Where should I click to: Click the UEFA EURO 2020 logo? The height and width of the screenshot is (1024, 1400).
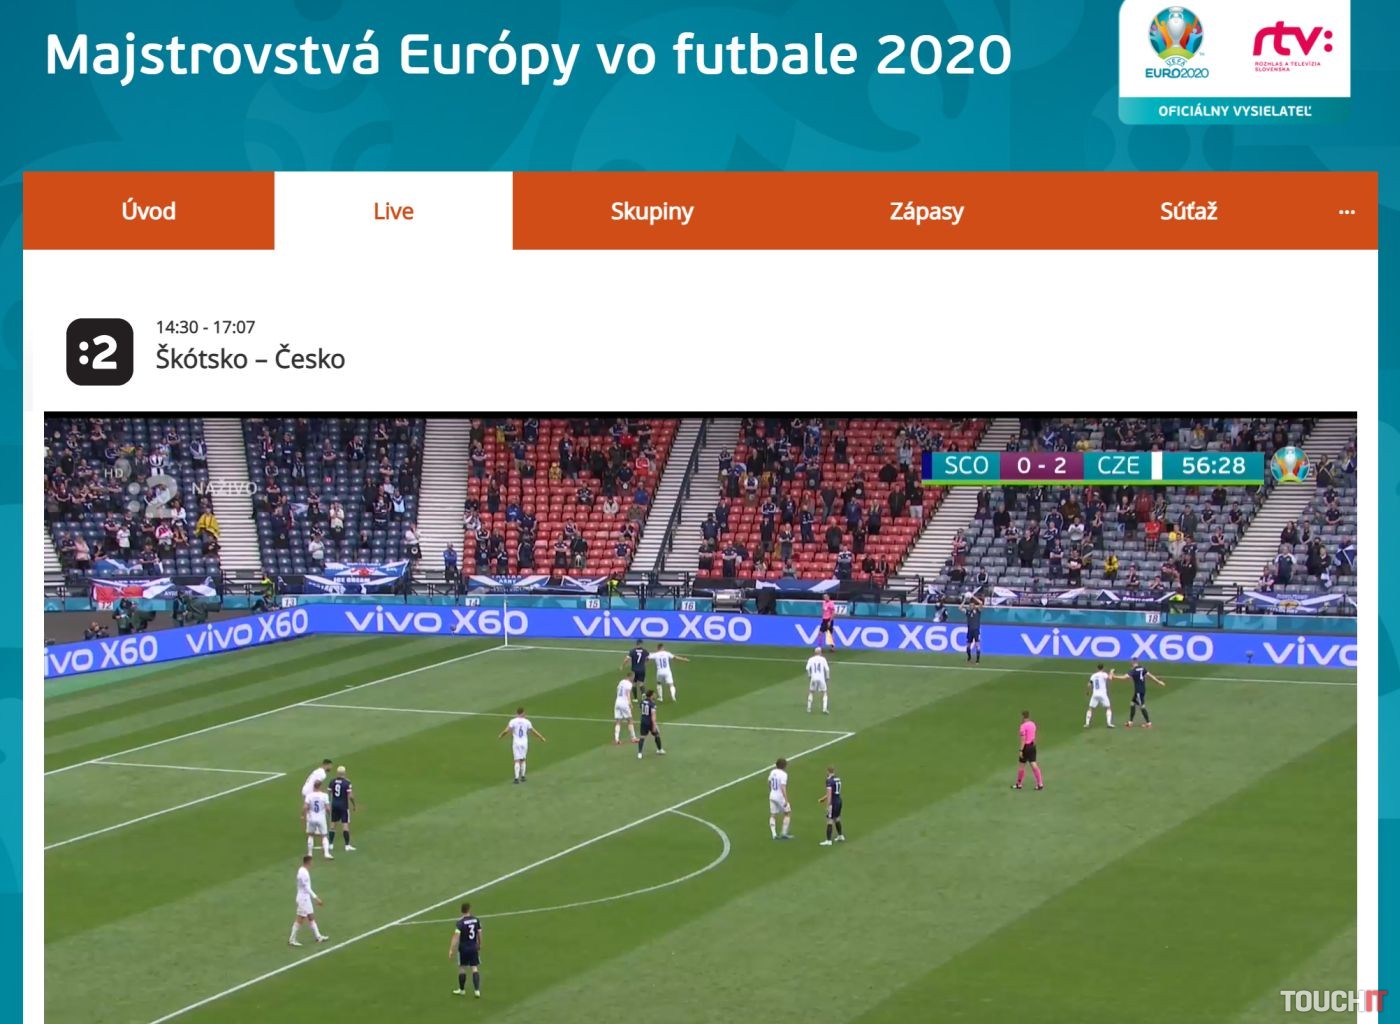point(1177,43)
